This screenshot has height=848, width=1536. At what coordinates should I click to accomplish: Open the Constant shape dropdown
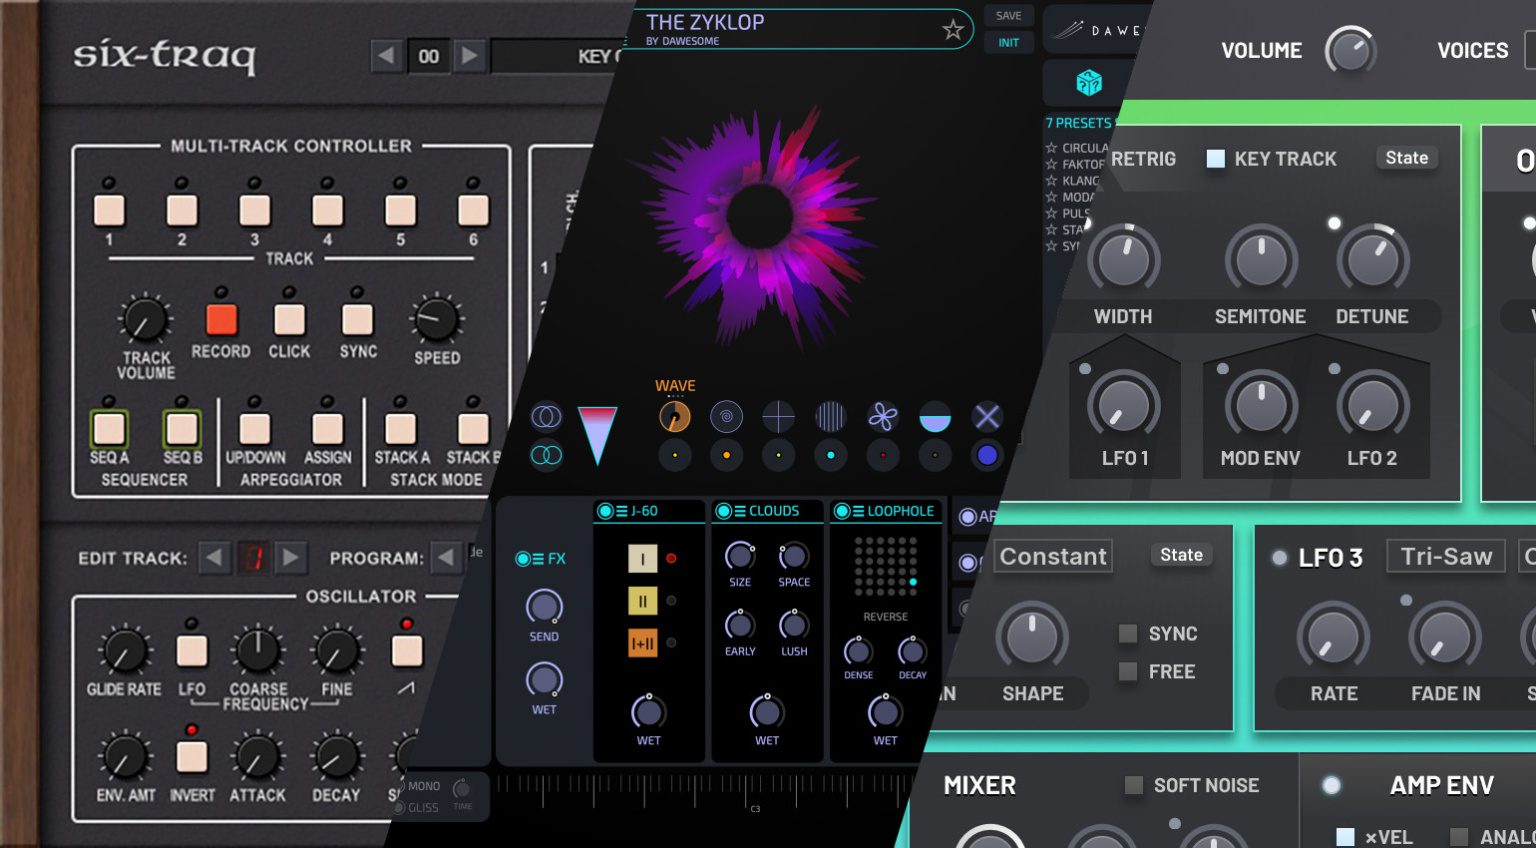pos(1053,556)
